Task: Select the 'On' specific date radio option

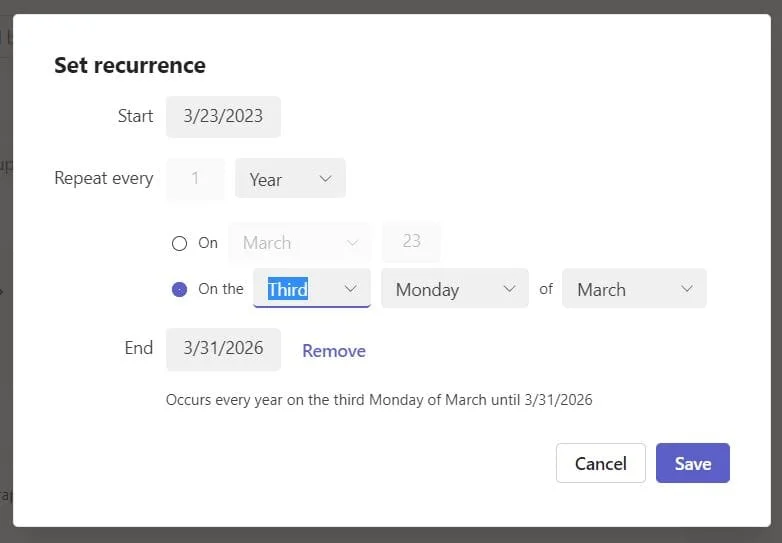Action: [180, 243]
